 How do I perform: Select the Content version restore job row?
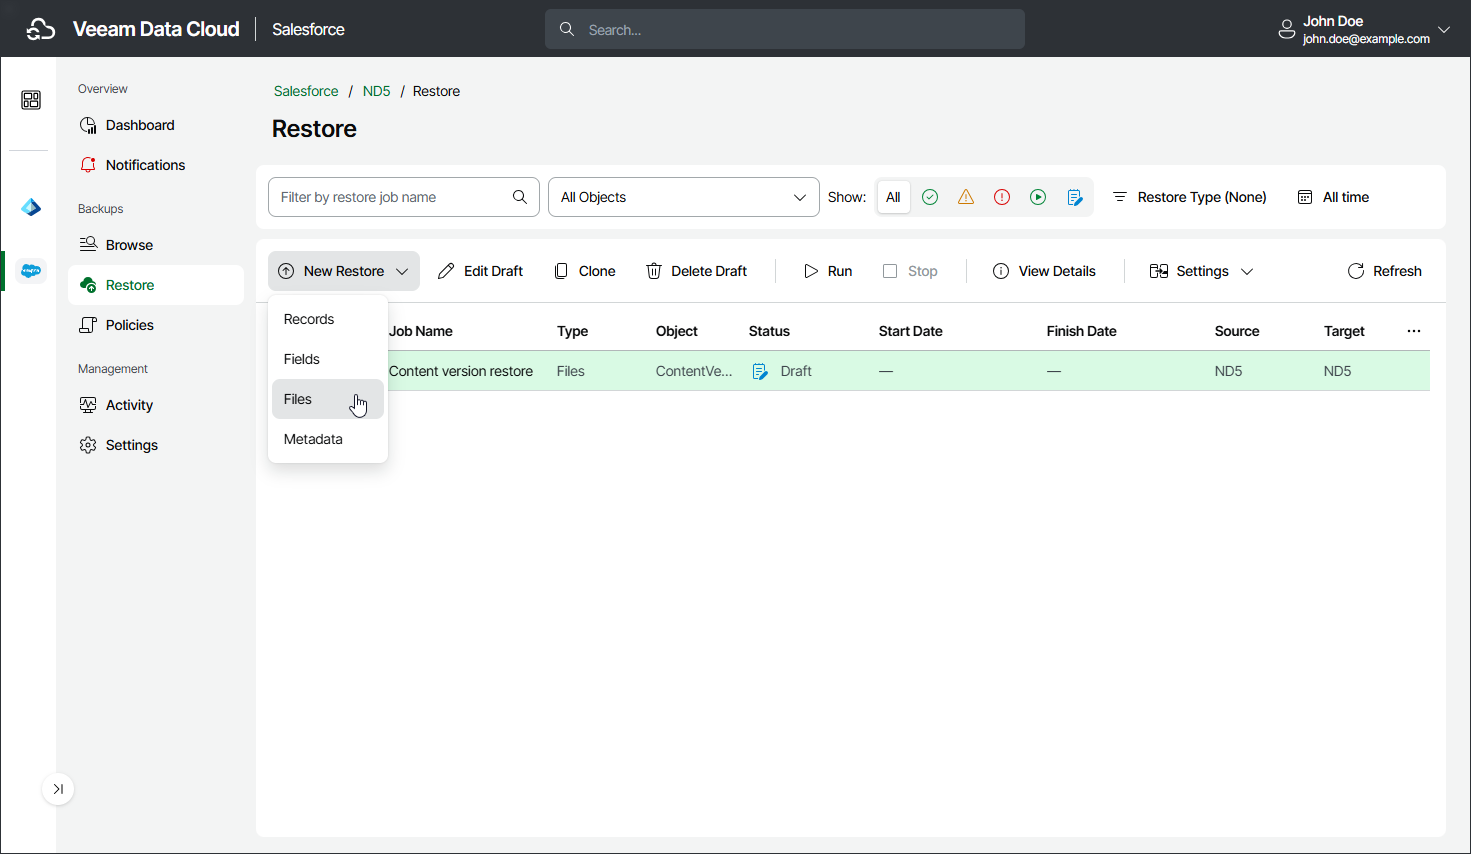[849, 371]
